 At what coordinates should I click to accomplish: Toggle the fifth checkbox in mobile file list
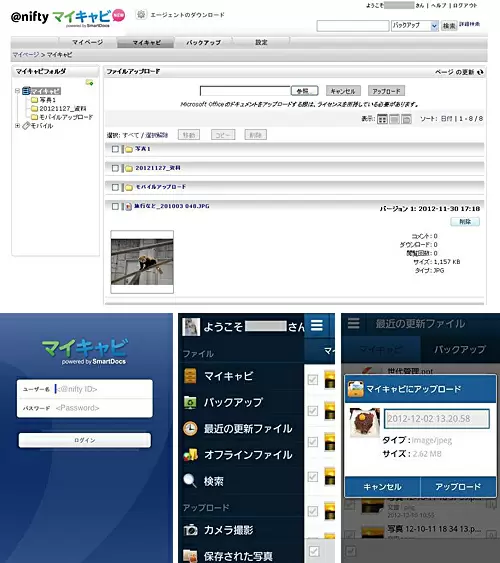click(x=313, y=511)
